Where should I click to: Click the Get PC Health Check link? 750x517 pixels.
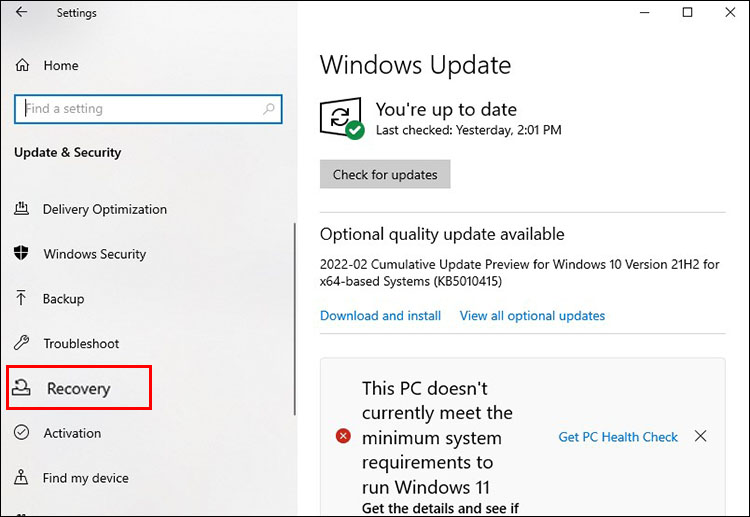618,437
